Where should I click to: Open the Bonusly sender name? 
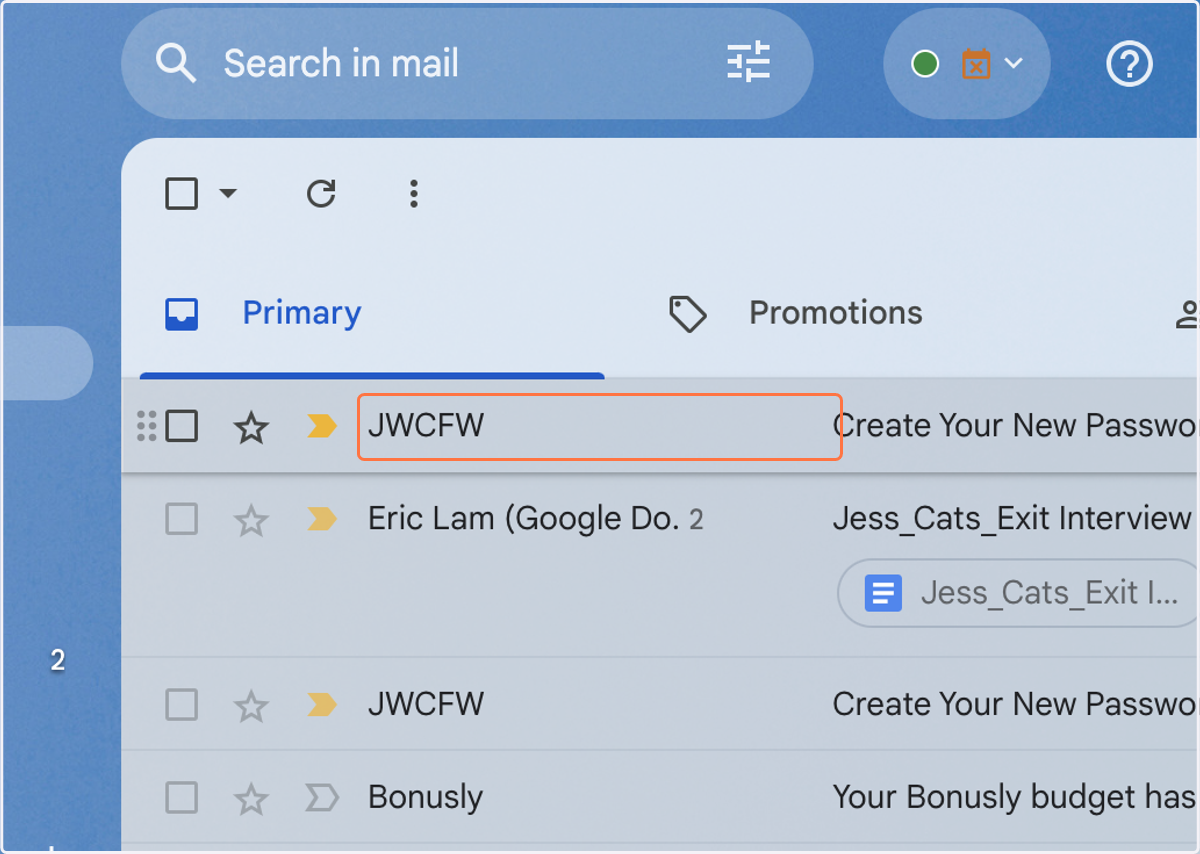click(x=425, y=797)
